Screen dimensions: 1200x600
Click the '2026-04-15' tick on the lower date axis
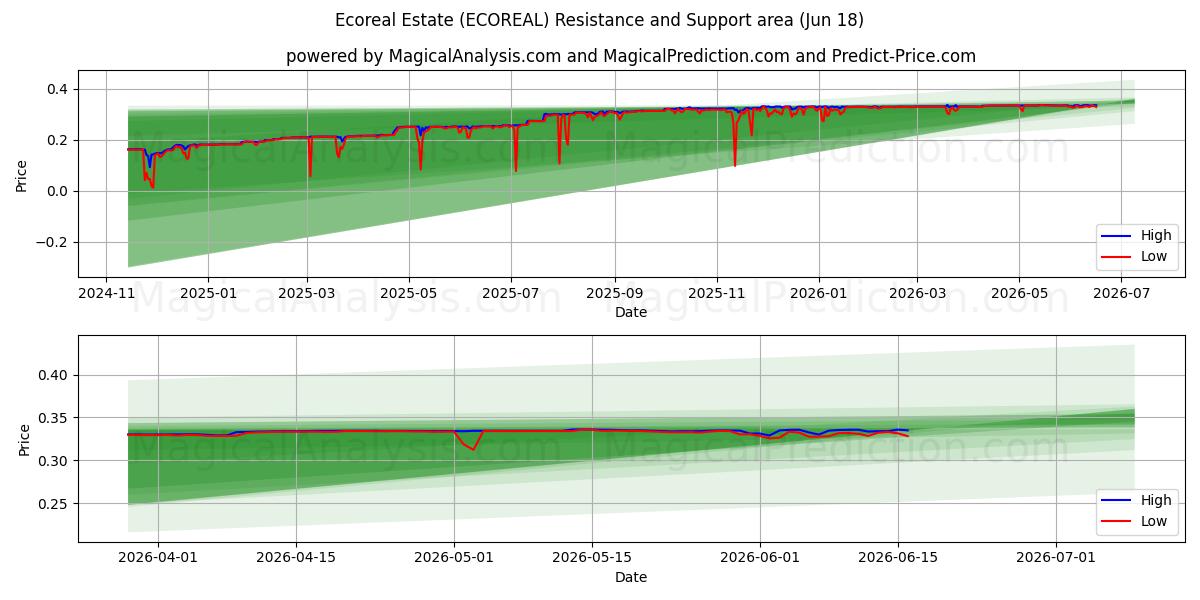coord(296,559)
